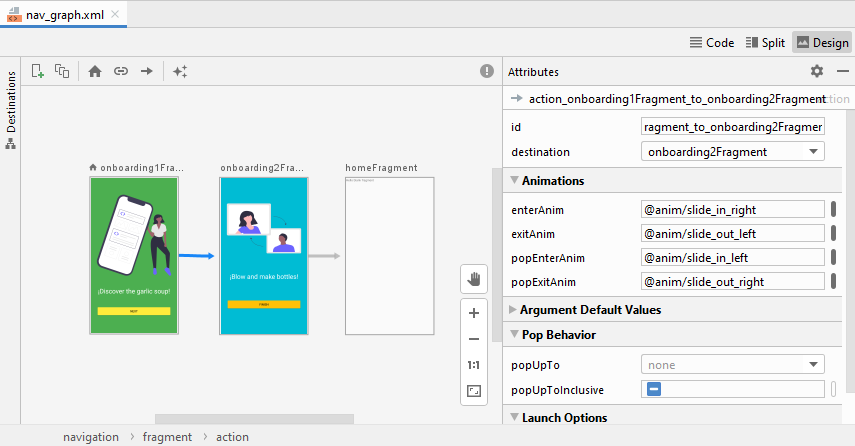Open Attributes panel settings gear
This screenshot has height=446, width=855.
tap(816, 71)
